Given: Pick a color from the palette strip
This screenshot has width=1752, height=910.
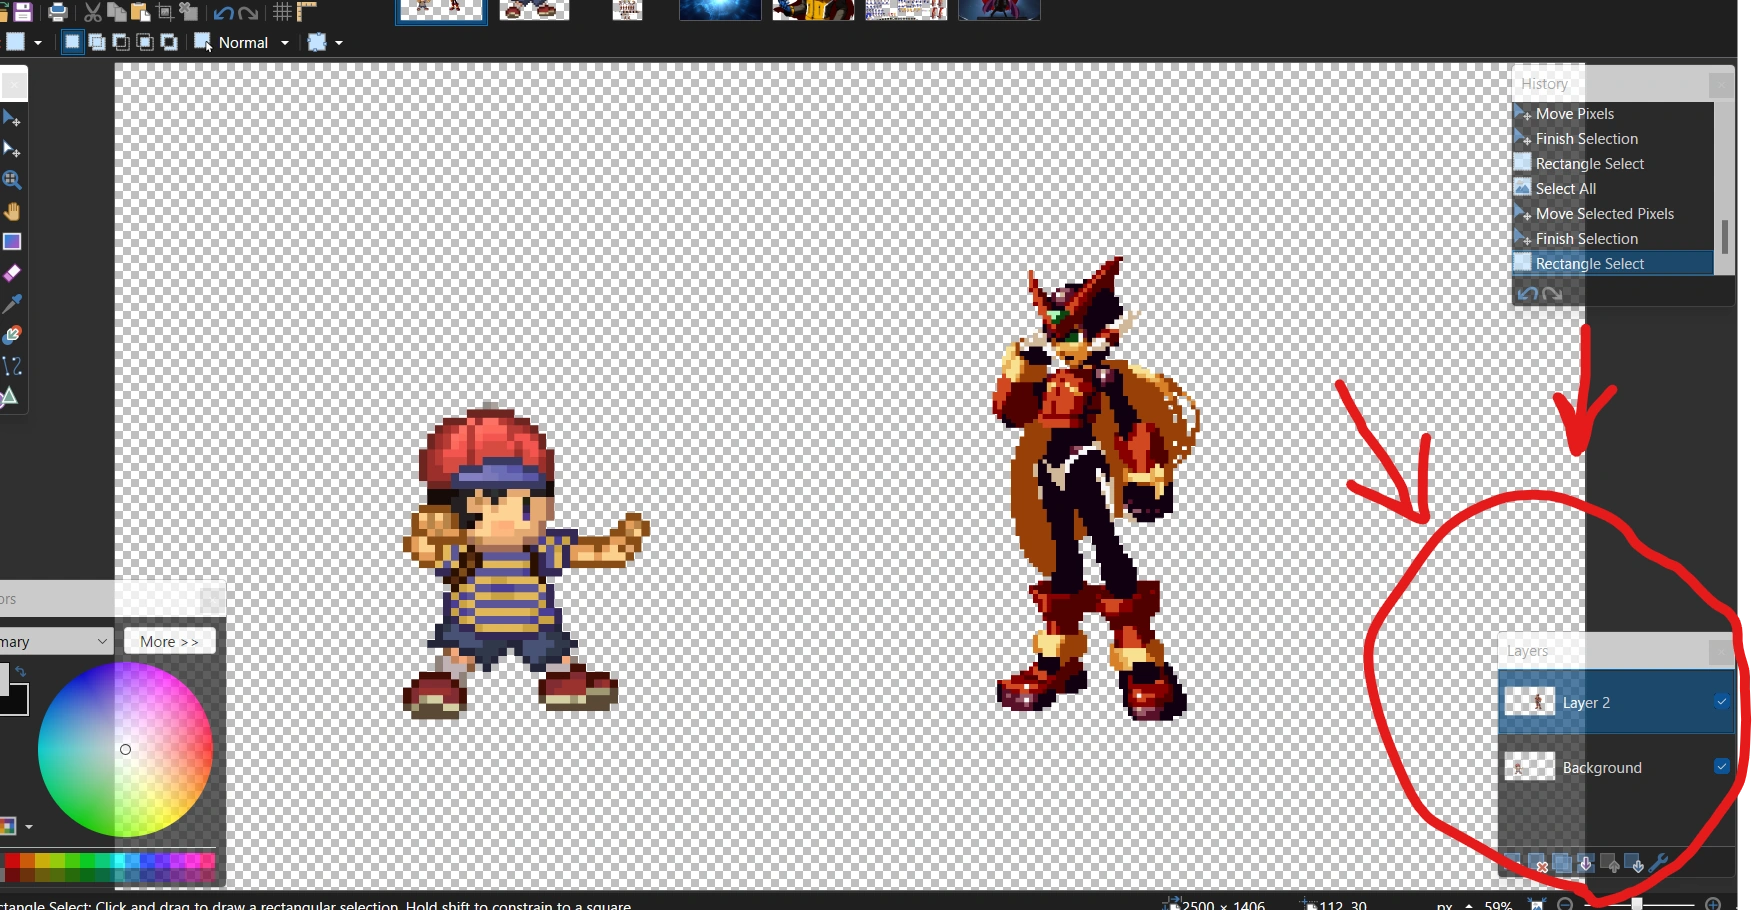Looking at the screenshot, I should tap(110, 867).
